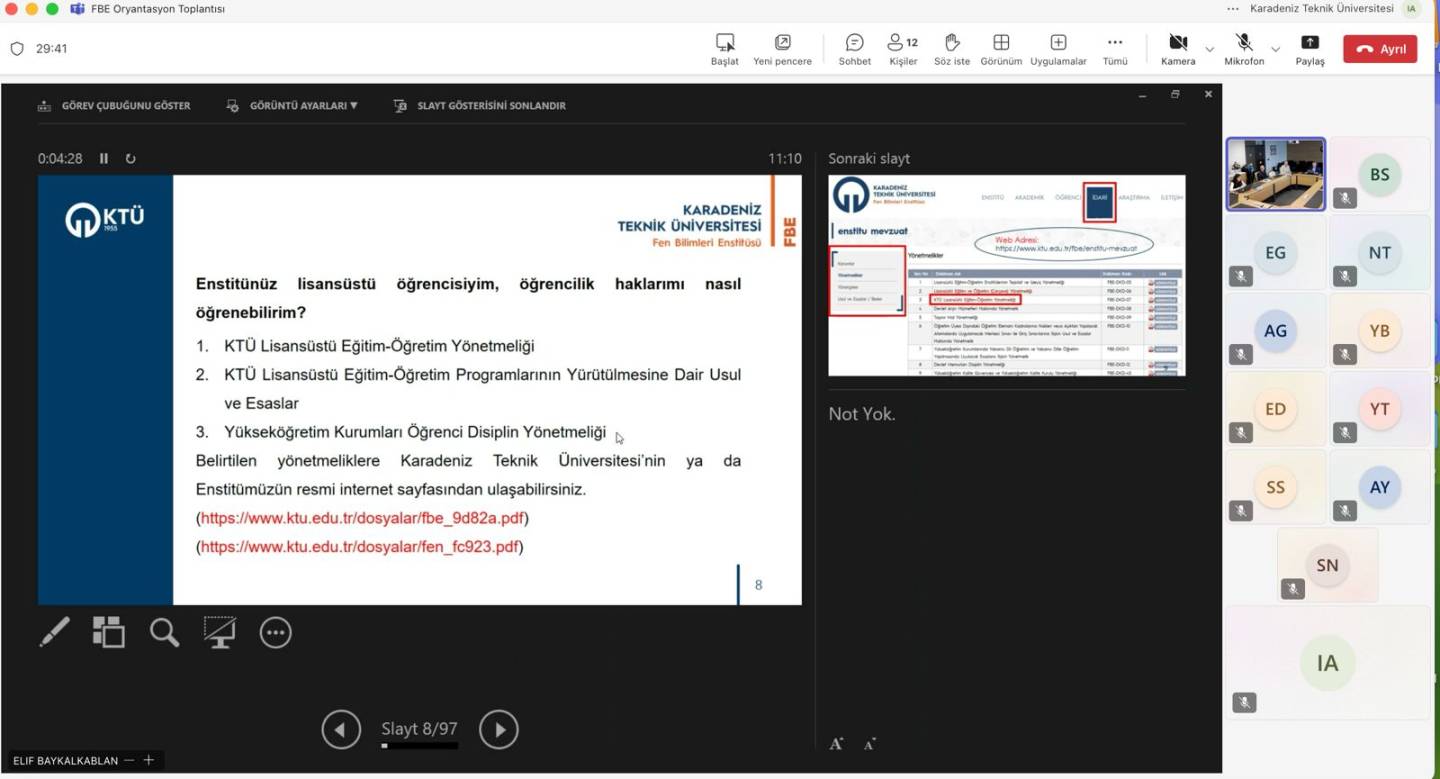Open GÖRÜNTÜ AYARLARI dropdown
Image resolution: width=1440 pixels, height=779 pixels.
(292, 105)
